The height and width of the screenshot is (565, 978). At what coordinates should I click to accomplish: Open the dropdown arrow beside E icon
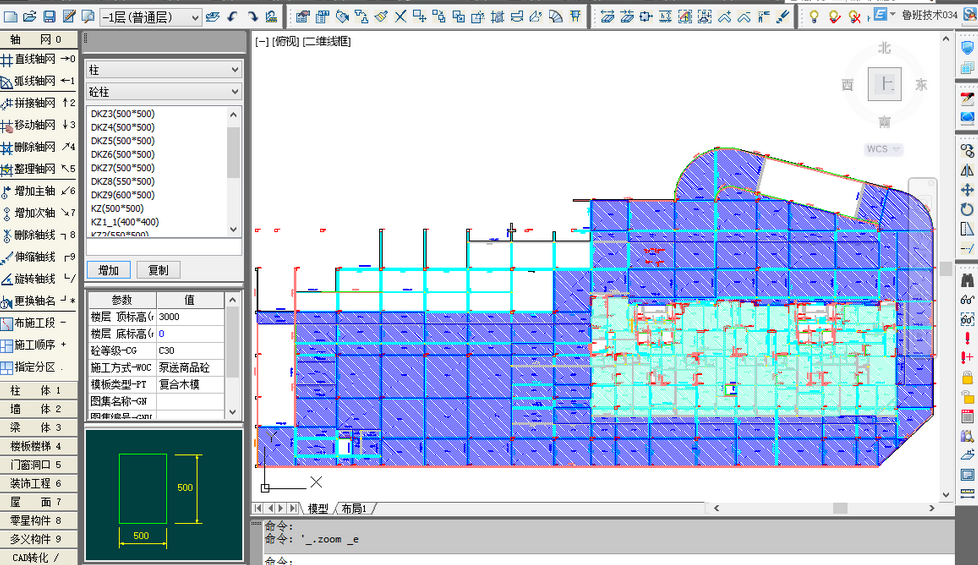(x=893, y=14)
